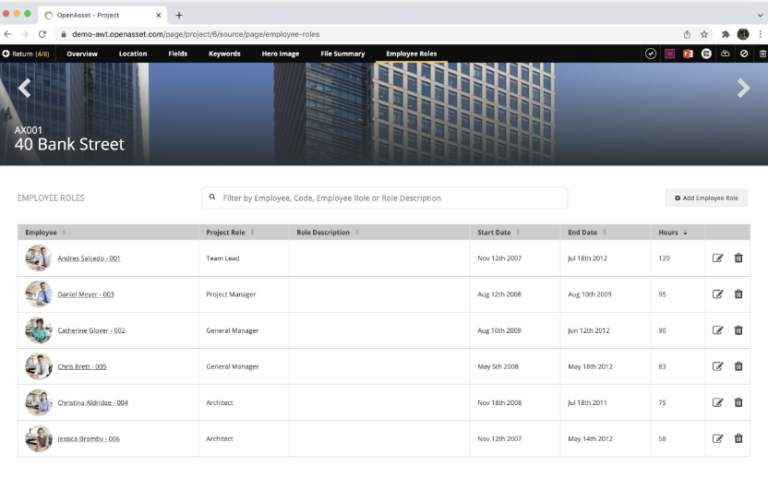
Task: Sort table by Employee column
Action: click(x=42, y=232)
